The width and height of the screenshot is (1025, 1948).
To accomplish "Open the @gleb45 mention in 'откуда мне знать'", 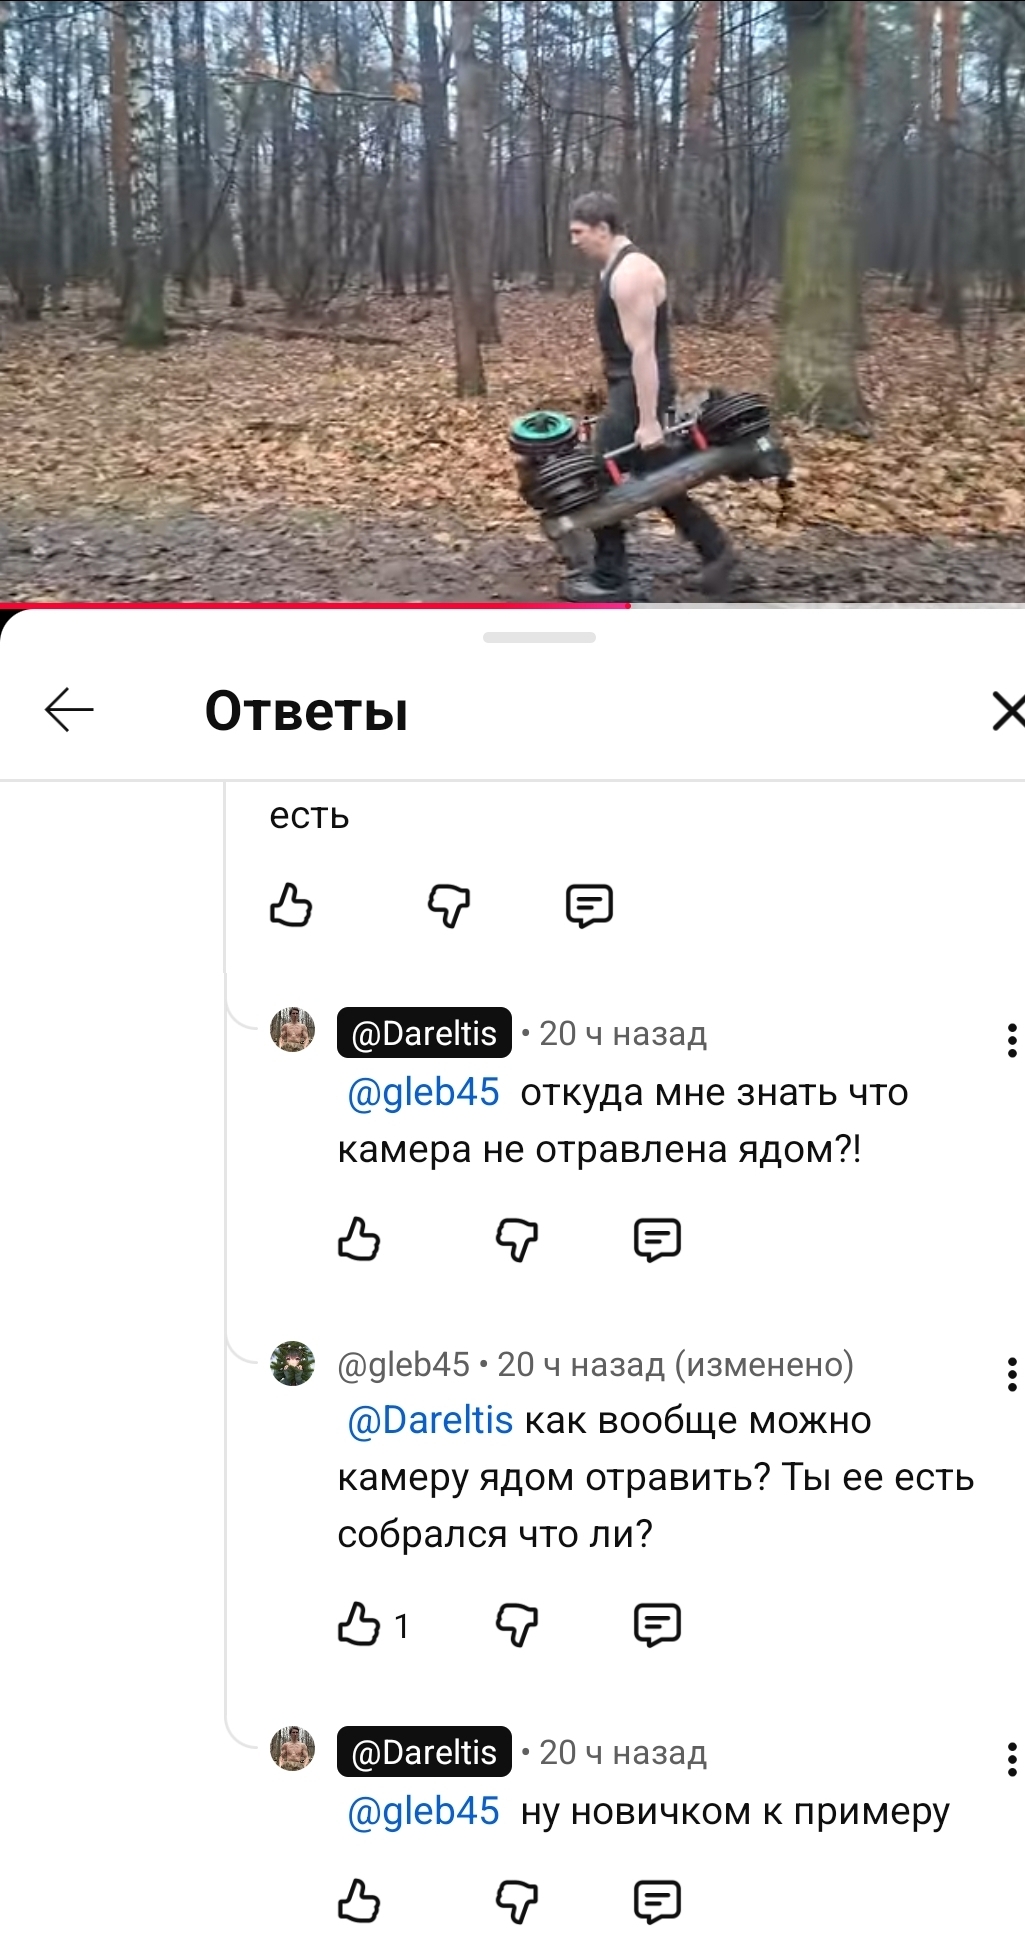I will pos(423,1092).
